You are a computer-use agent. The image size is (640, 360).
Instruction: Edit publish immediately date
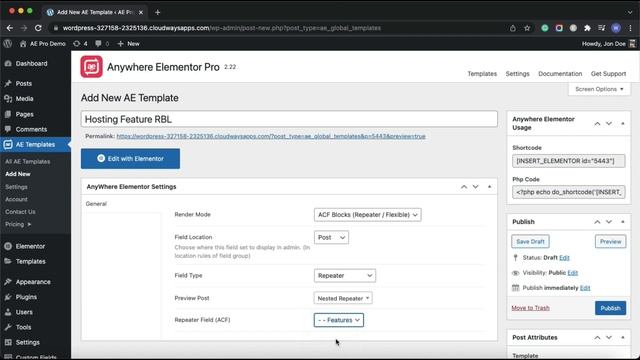tap(585, 288)
